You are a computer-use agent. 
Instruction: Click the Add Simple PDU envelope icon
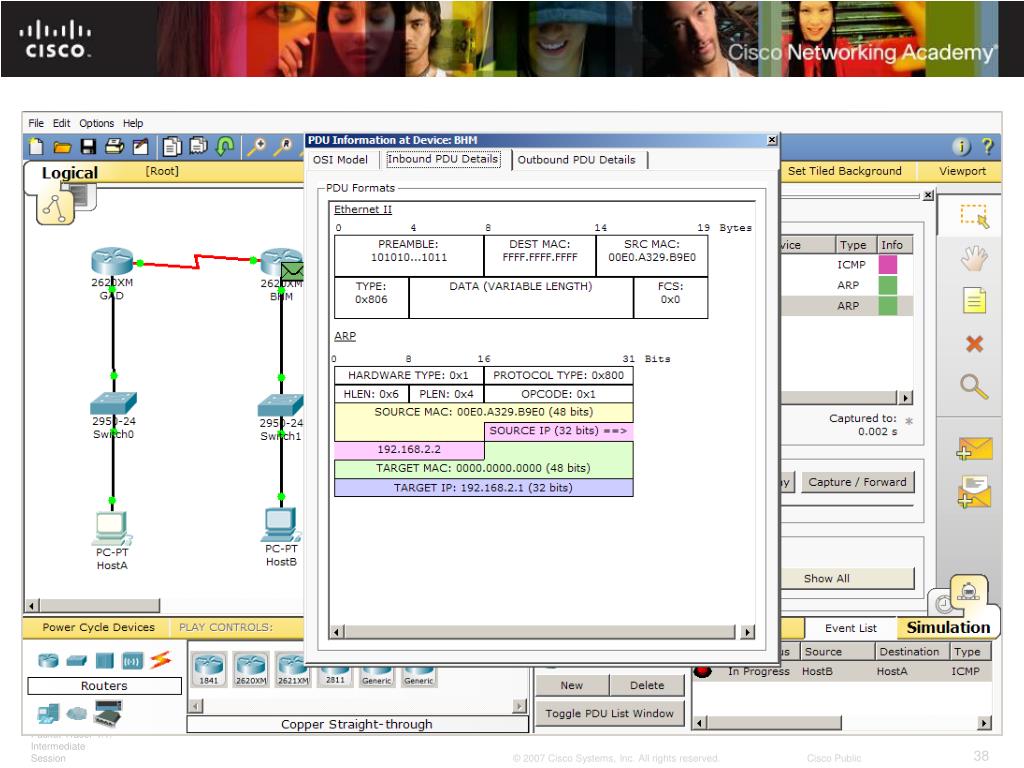(x=974, y=449)
